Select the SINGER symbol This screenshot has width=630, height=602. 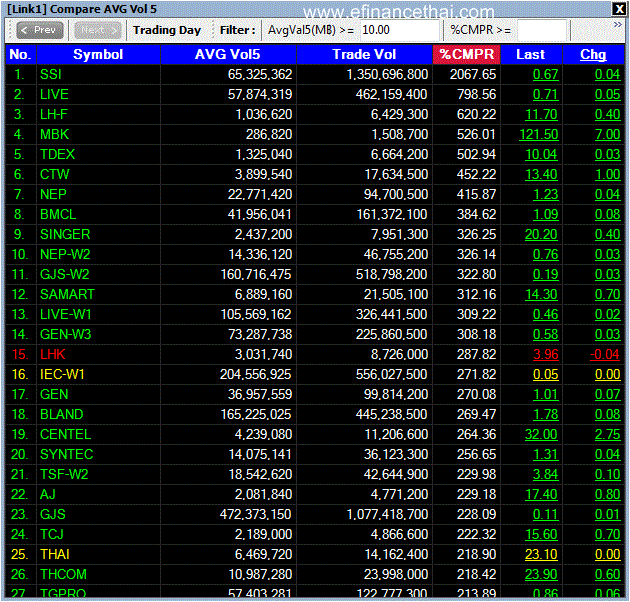point(65,234)
